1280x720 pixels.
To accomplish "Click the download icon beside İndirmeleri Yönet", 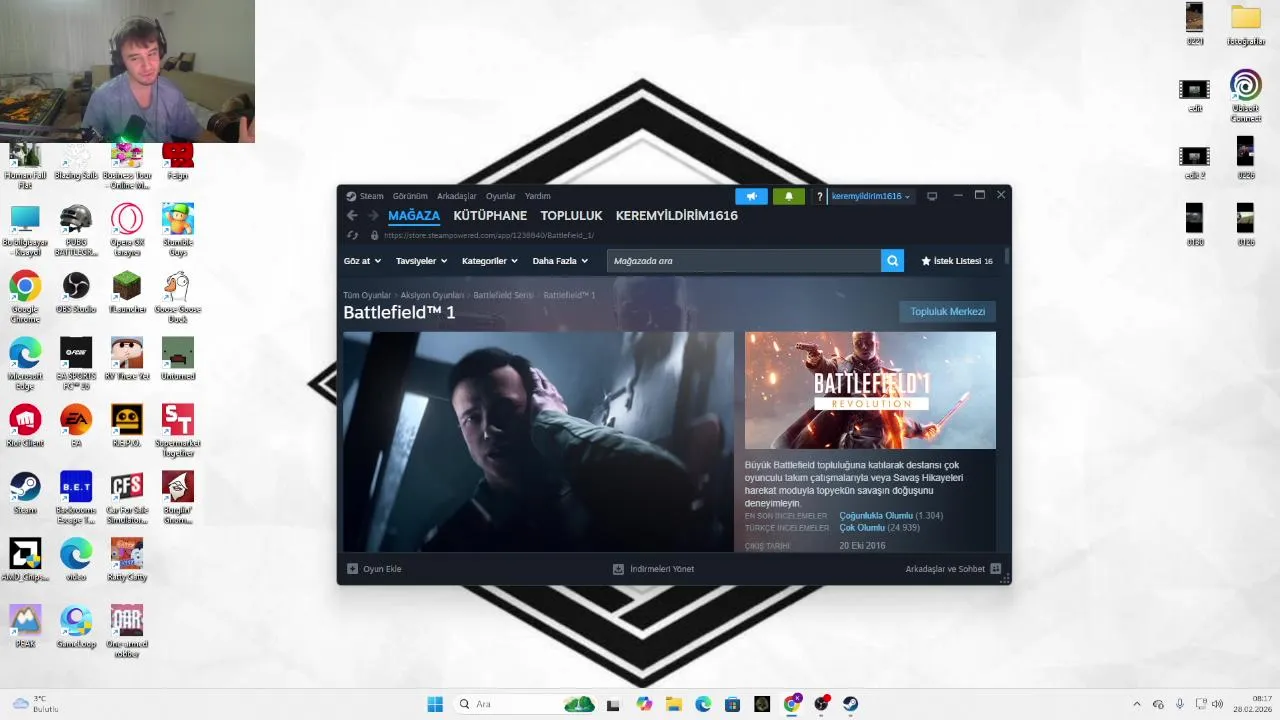I will pyautogui.click(x=618, y=569).
